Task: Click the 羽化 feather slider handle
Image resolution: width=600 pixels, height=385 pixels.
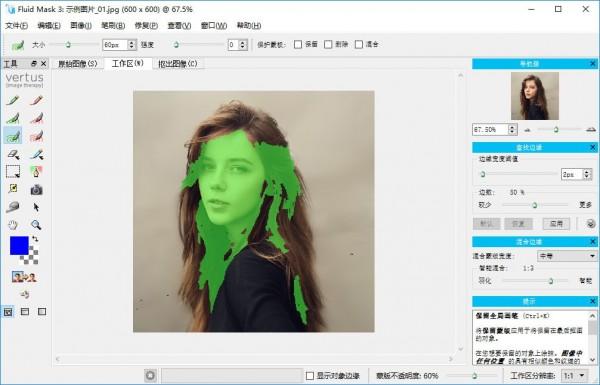Action: 551,281
